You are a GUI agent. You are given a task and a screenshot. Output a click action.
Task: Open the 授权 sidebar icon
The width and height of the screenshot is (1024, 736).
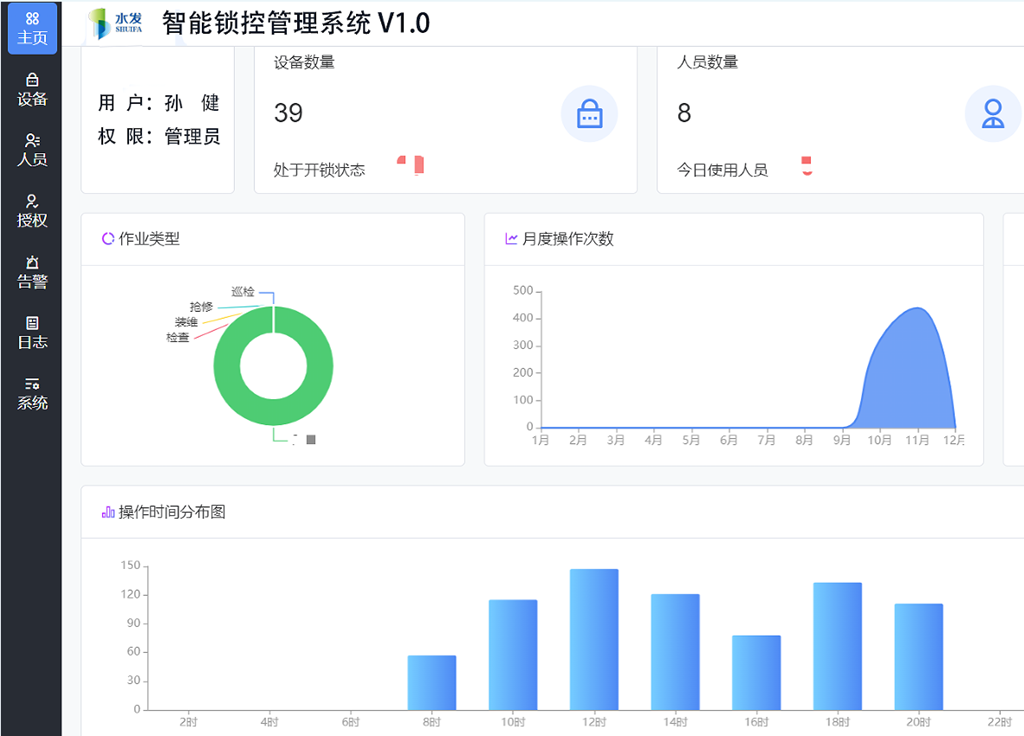(x=31, y=211)
